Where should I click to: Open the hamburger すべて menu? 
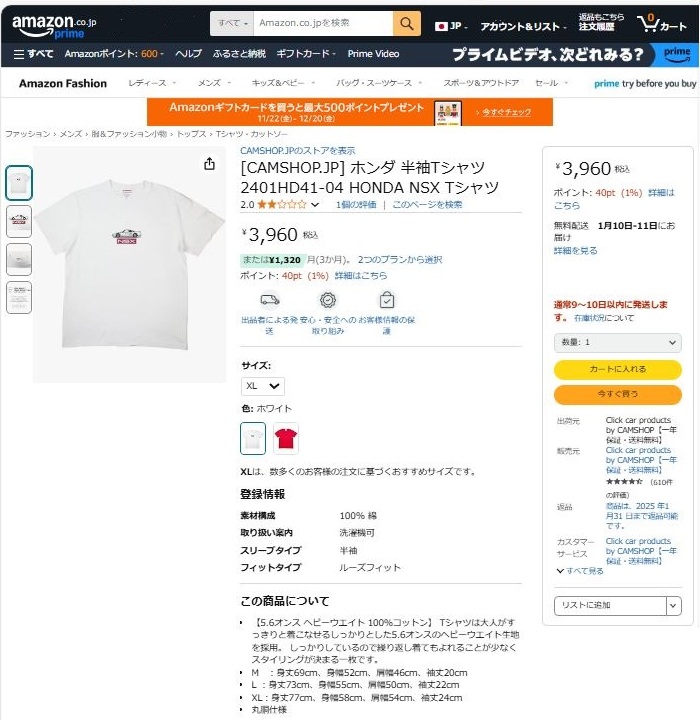34,54
